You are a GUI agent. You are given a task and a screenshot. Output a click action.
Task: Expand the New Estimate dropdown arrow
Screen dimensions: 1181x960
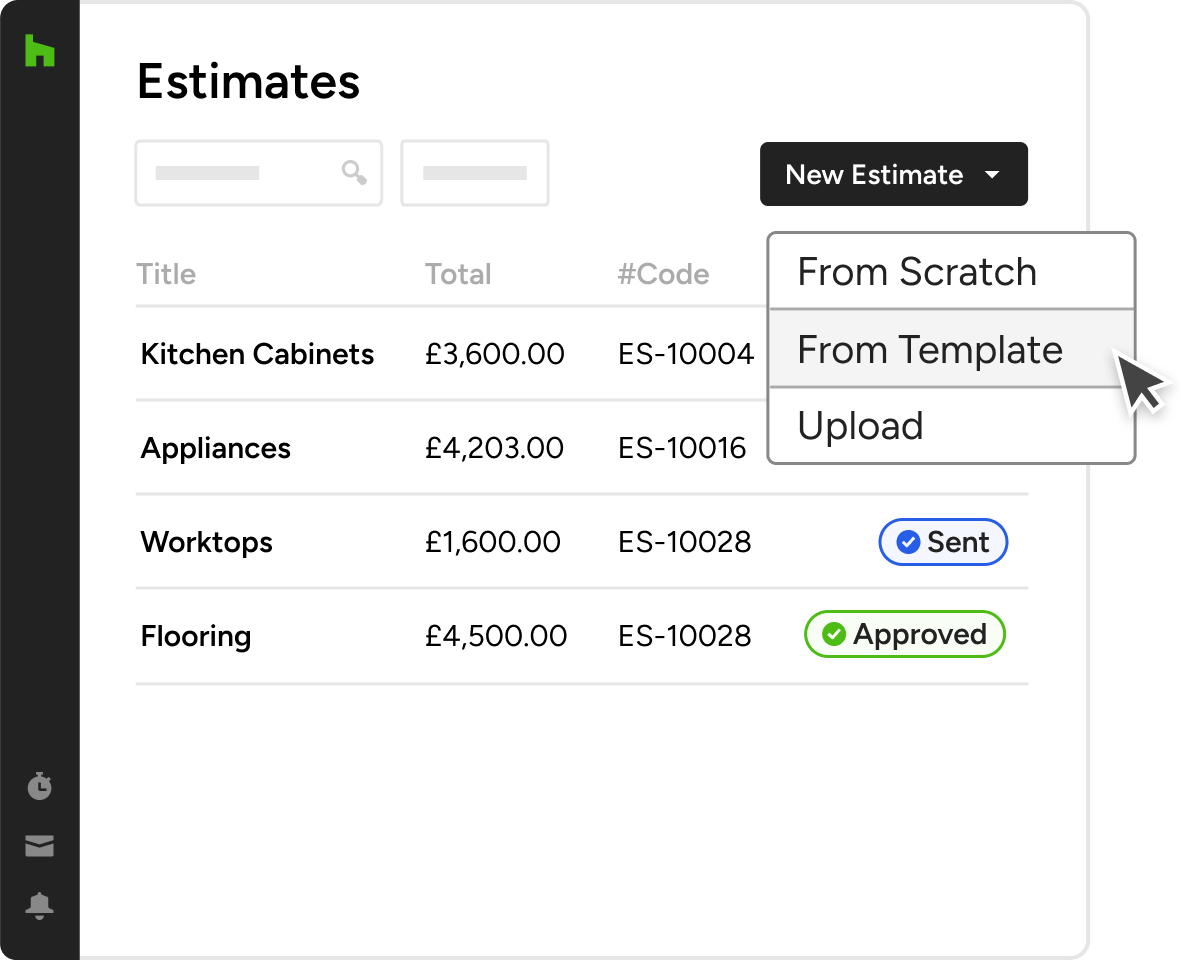(x=992, y=175)
